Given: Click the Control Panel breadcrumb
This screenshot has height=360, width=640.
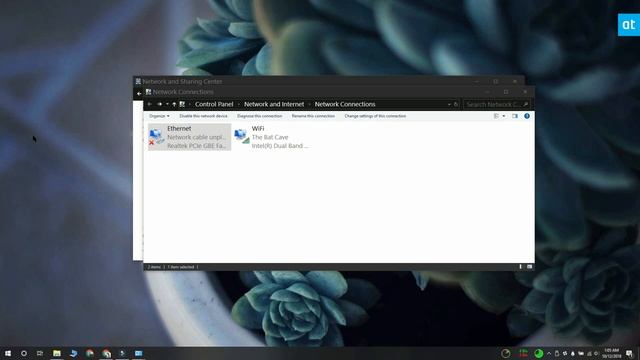Looking at the screenshot, I should (x=214, y=104).
